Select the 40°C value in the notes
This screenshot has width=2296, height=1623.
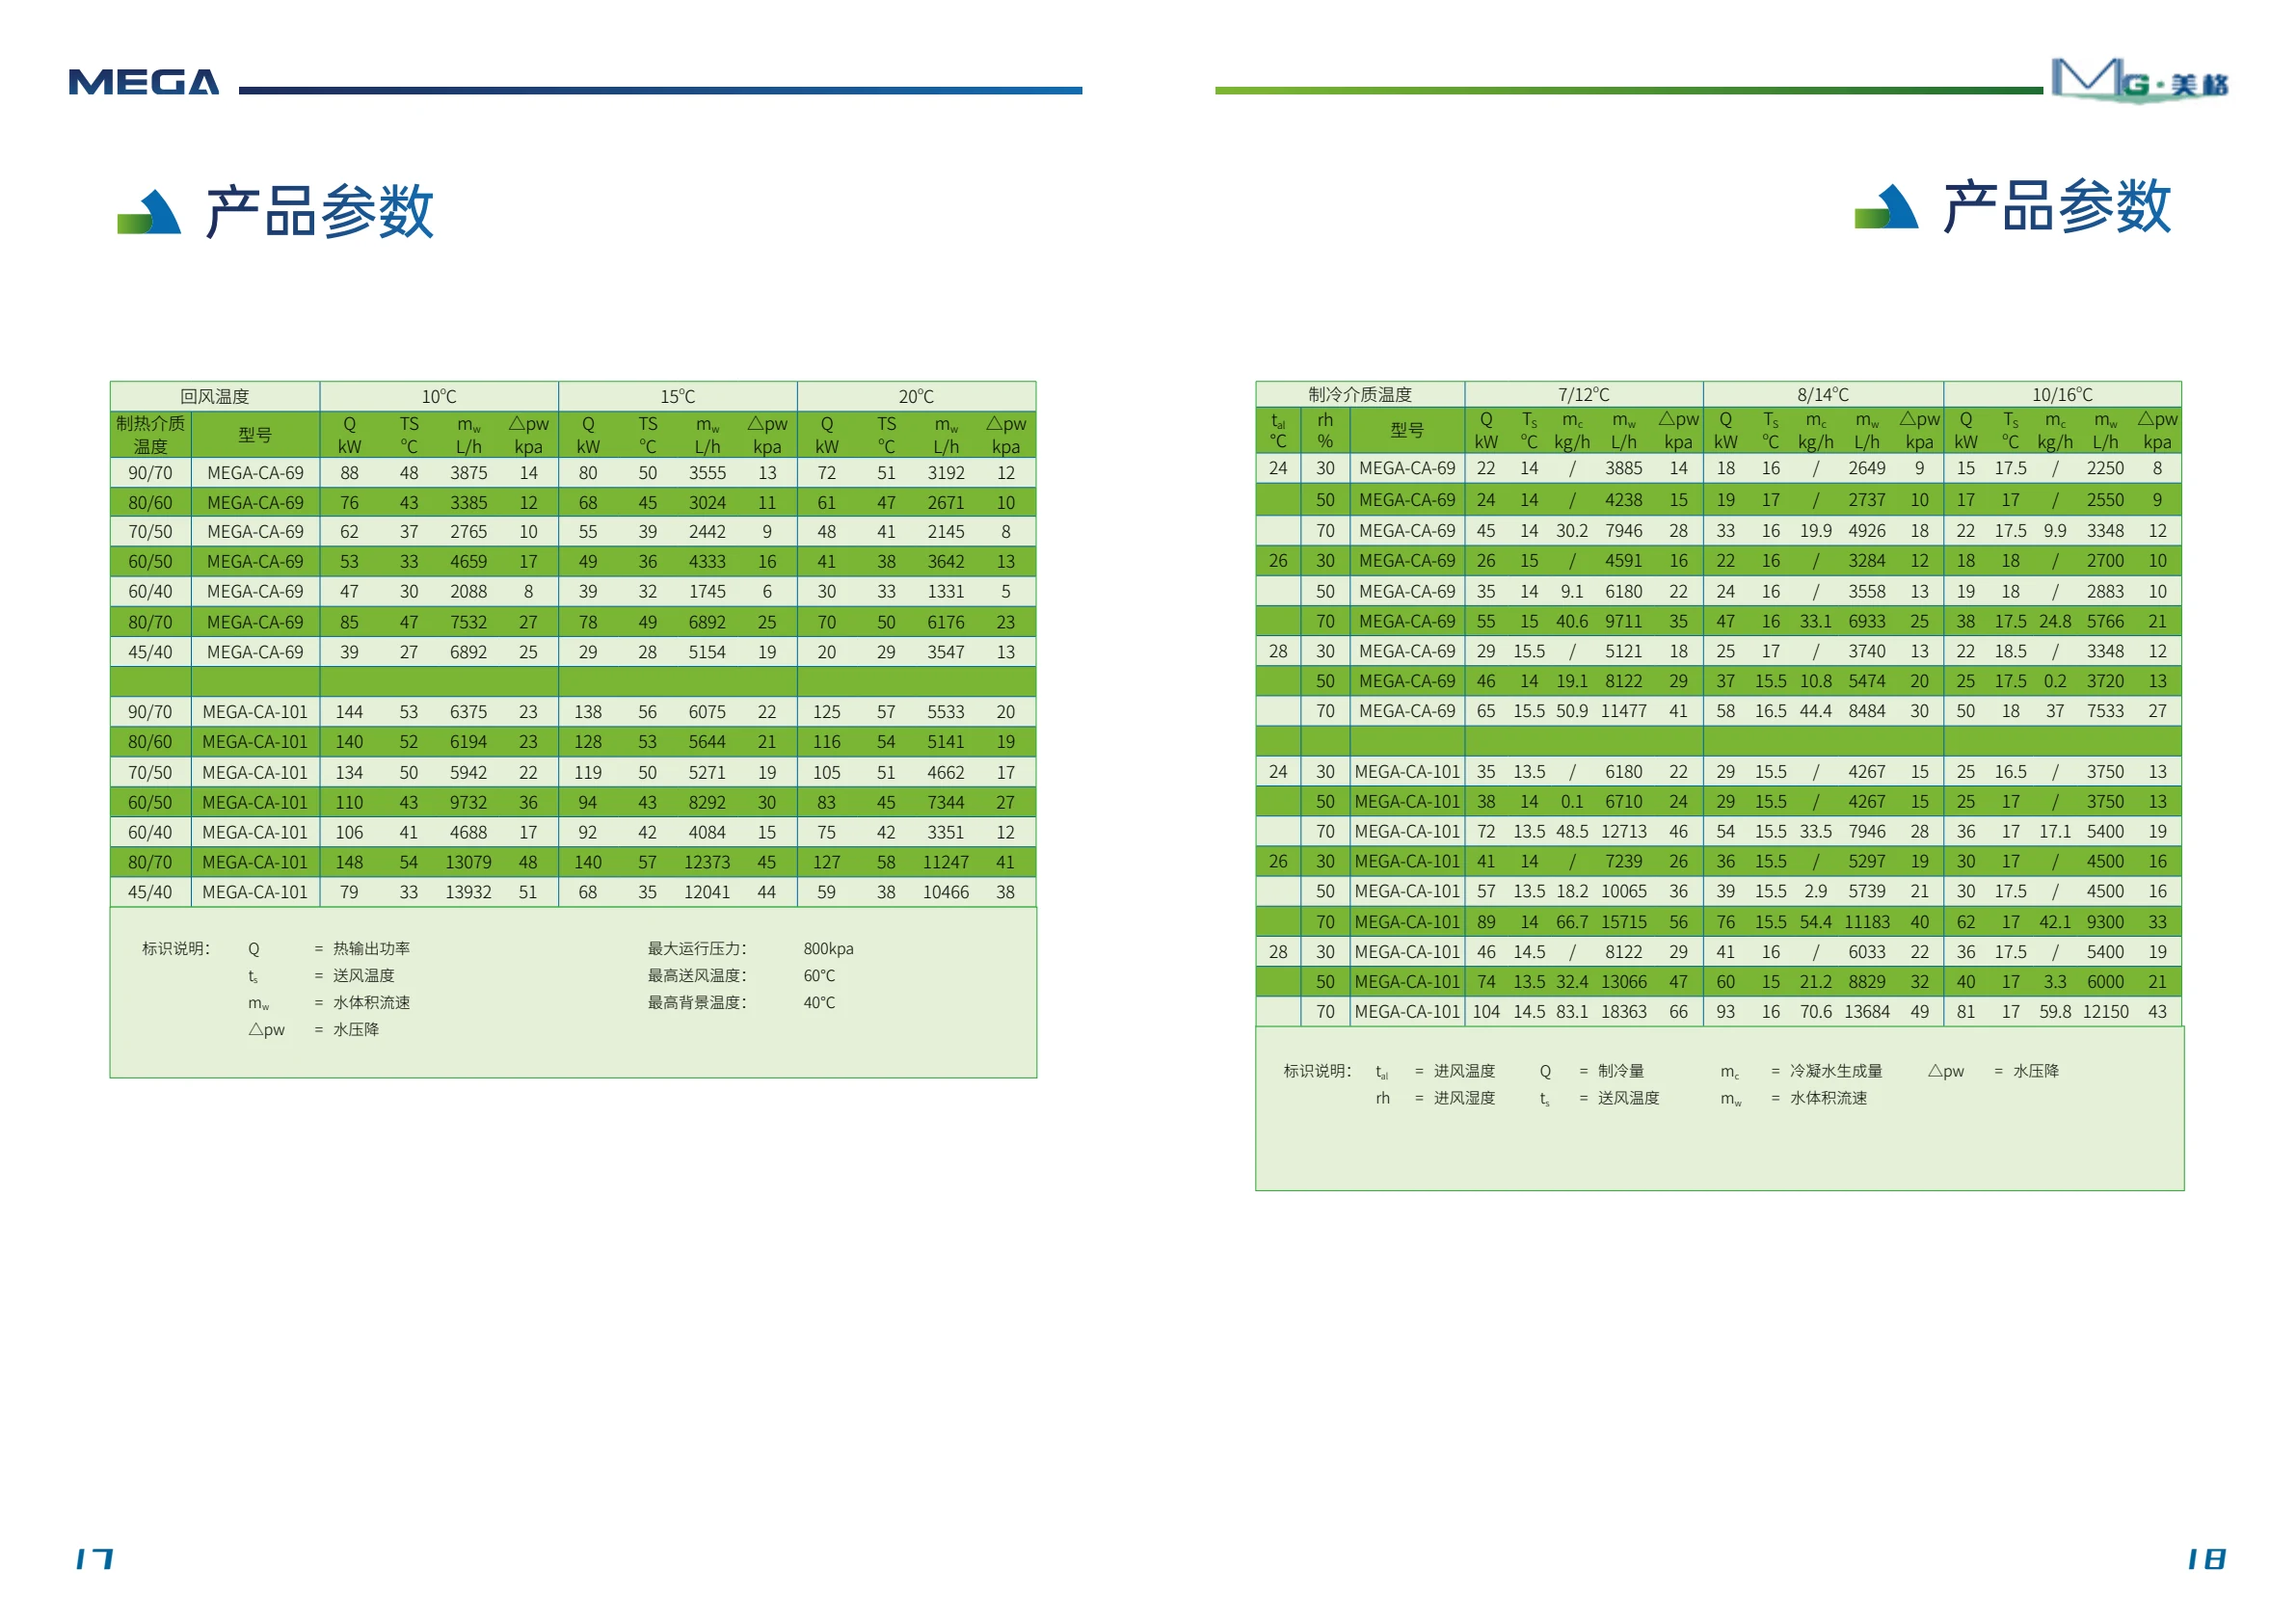tap(819, 1002)
